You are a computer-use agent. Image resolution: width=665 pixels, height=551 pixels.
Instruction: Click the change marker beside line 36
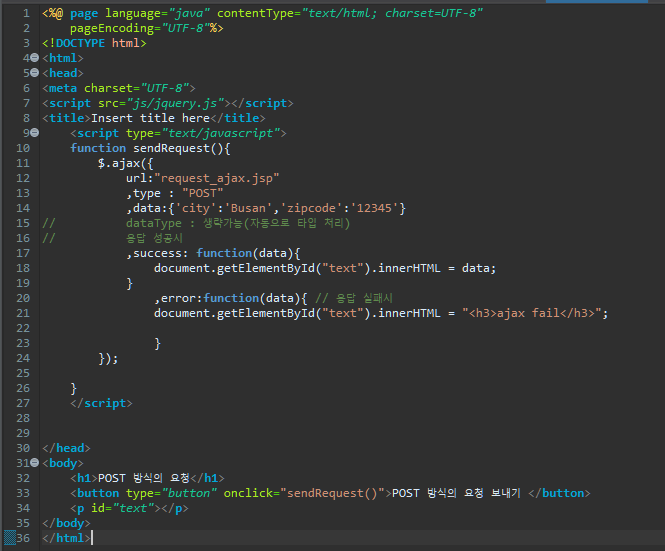pos(10,538)
